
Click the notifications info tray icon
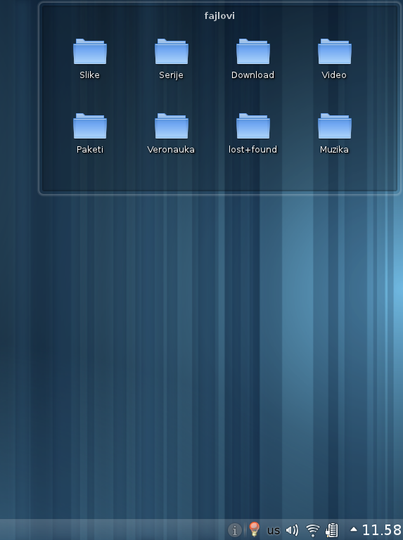[x=235, y=530]
